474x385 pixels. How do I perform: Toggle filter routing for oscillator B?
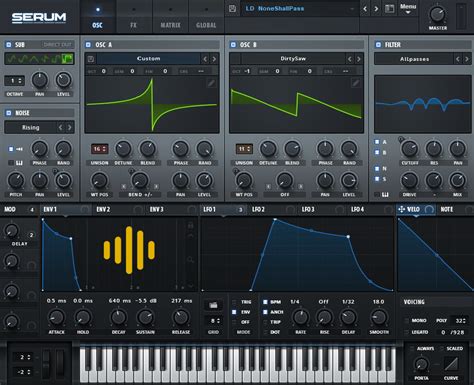(377, 152)
